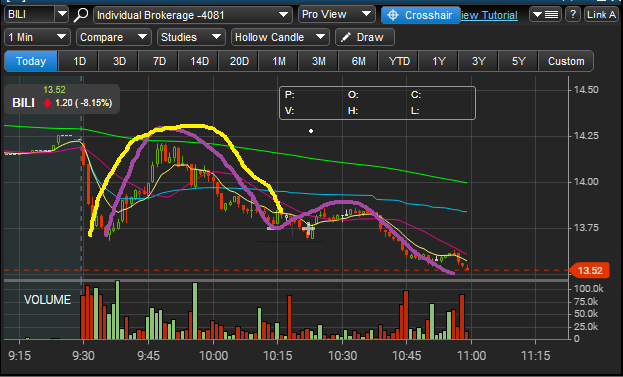
Task: Click the magnifier symbol search icon
Action: click(x=81, y=15)
